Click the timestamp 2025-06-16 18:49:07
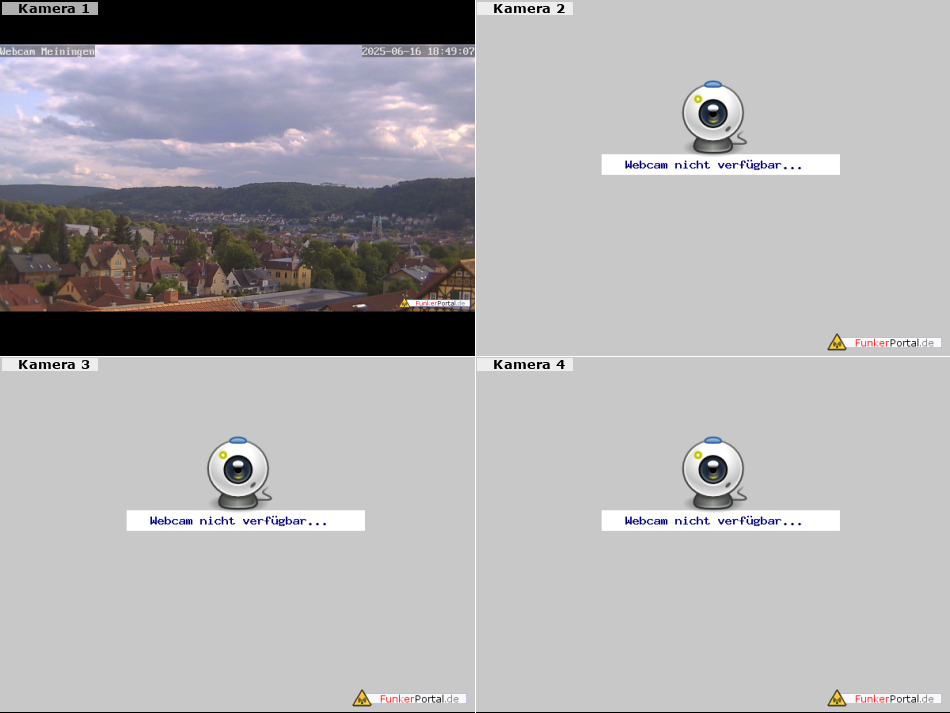 (x=418, y=51)
